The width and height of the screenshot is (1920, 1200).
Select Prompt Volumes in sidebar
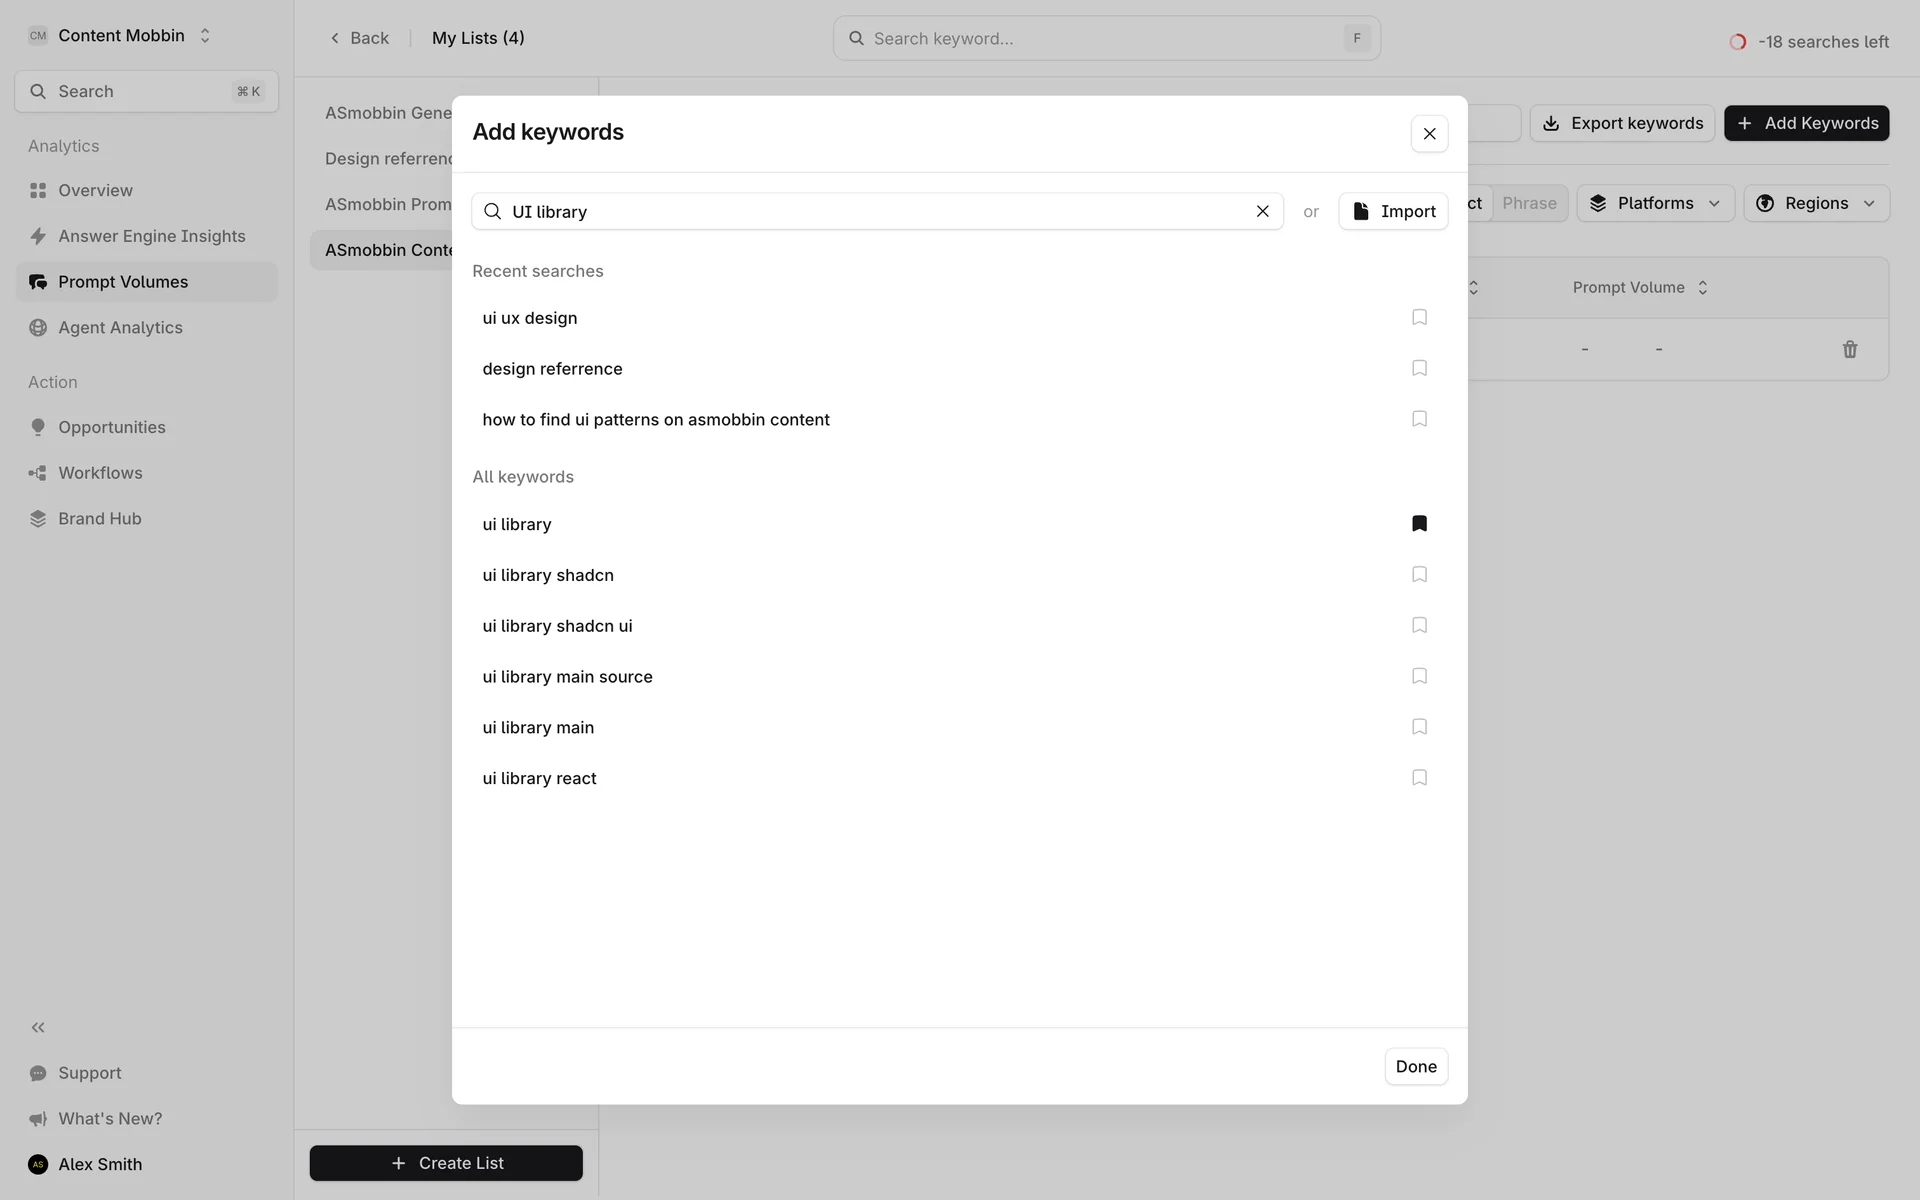coord(122,282)
